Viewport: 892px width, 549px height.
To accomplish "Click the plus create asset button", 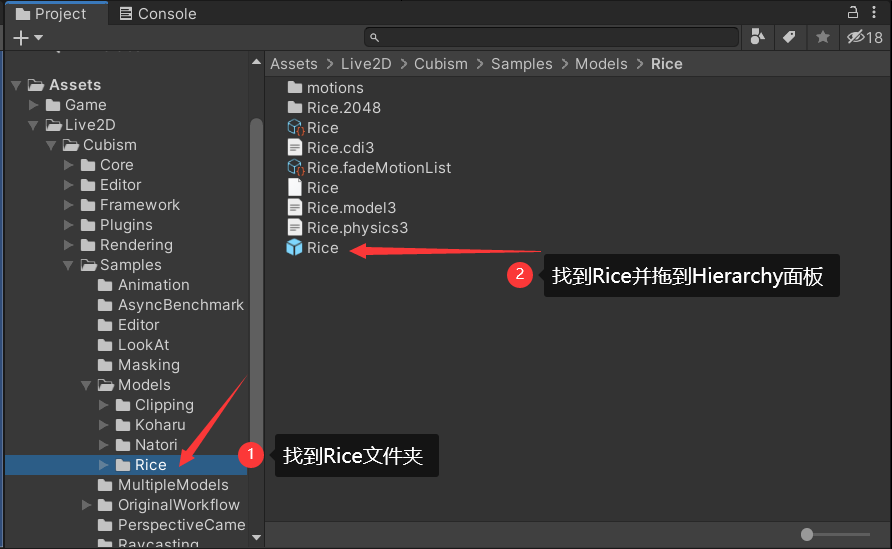I will tap(20, 38).
